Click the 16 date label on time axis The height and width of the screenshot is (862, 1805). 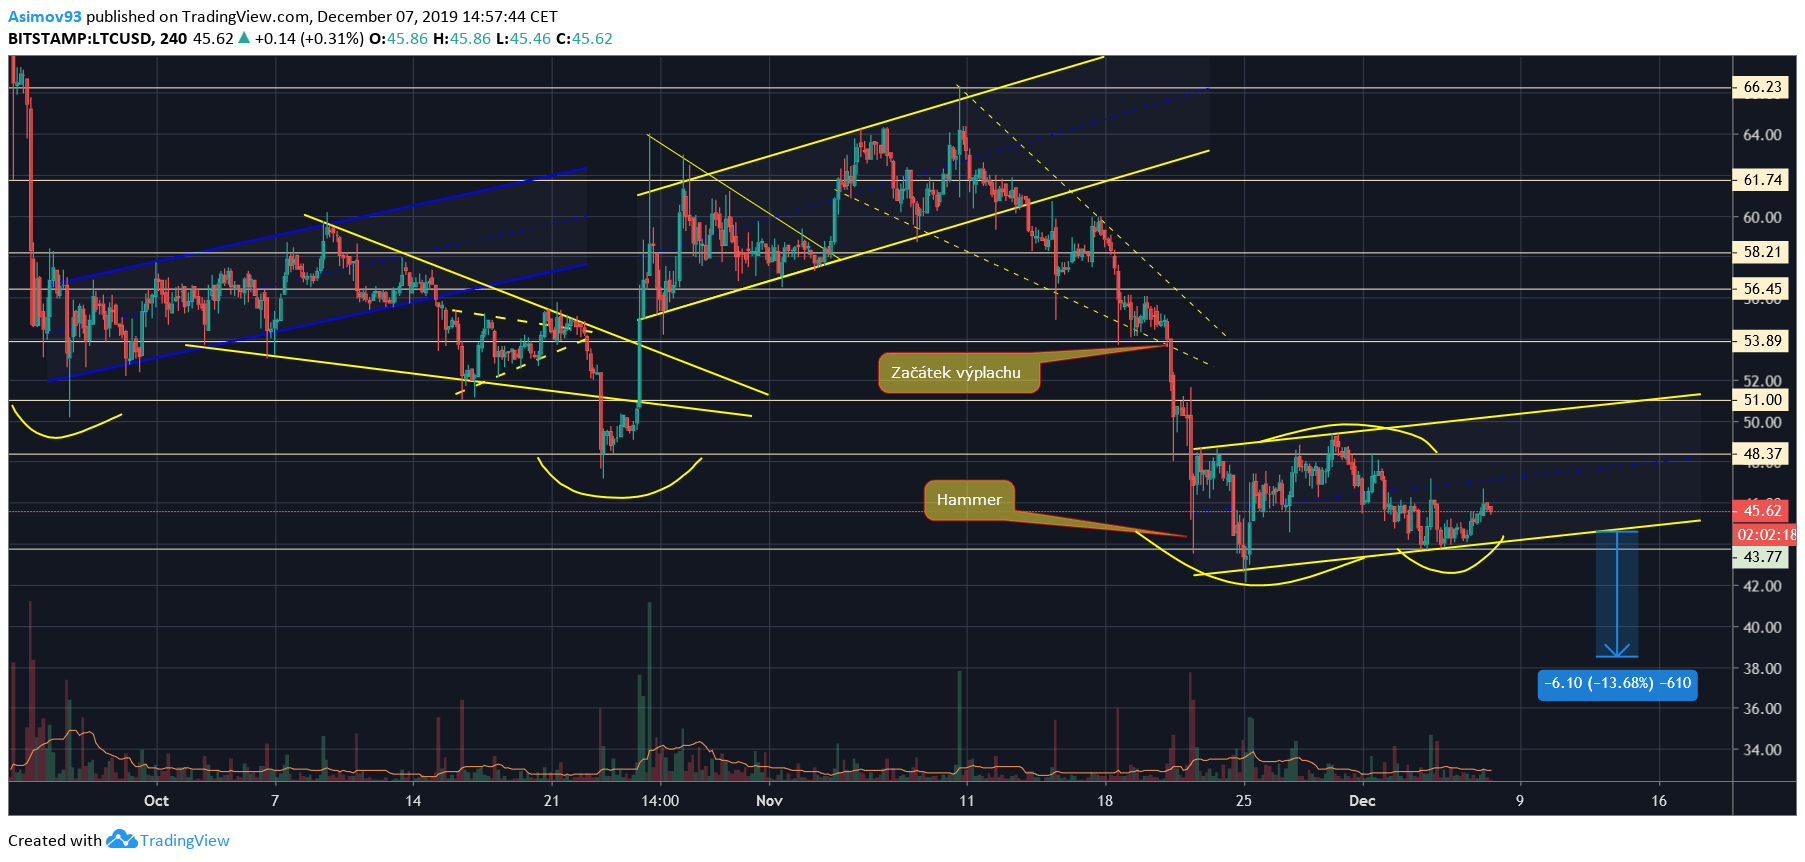click(1659, 800)
